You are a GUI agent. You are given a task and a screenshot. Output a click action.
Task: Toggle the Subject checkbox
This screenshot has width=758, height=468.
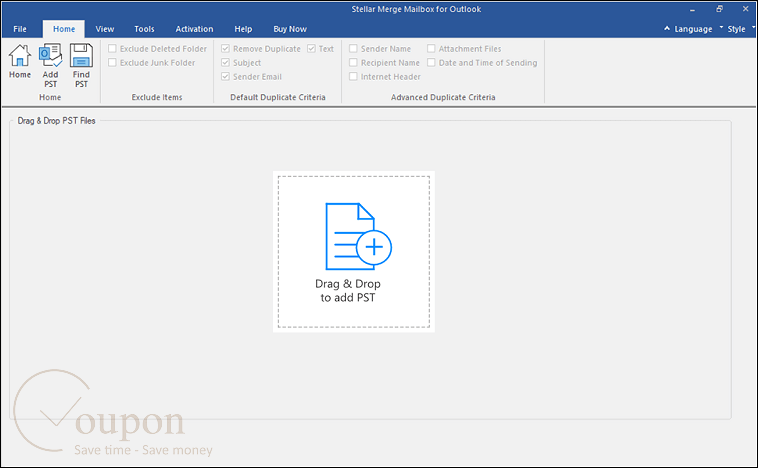[225, 62]
